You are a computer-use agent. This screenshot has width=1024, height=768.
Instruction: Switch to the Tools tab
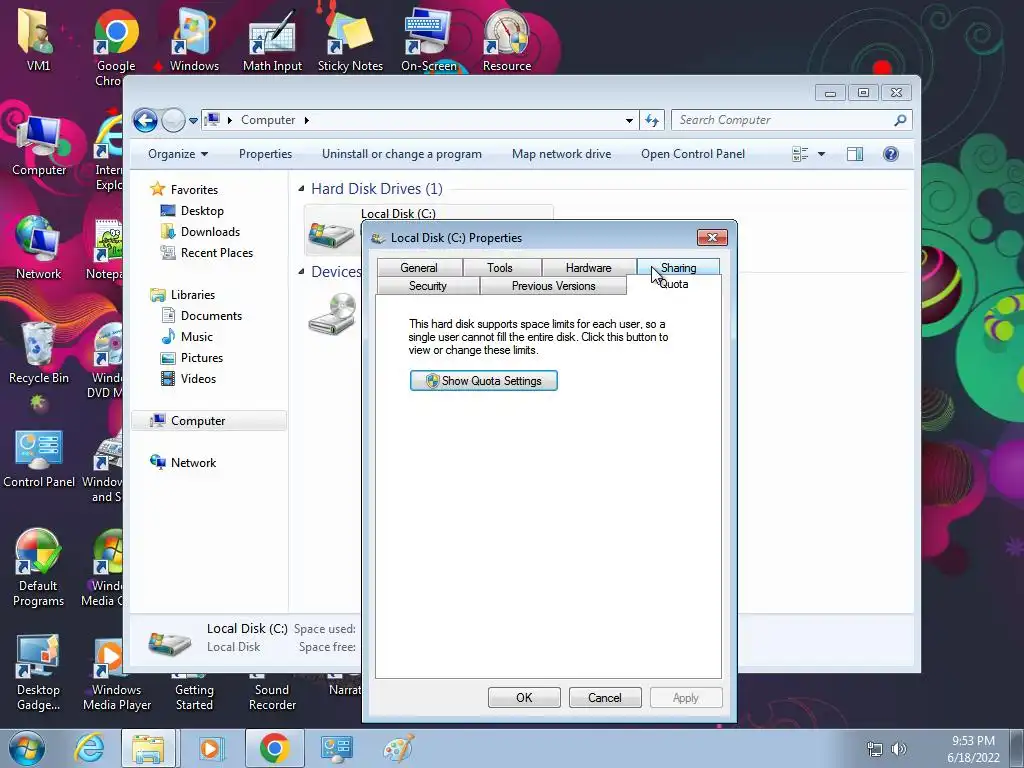coord(500,268)
